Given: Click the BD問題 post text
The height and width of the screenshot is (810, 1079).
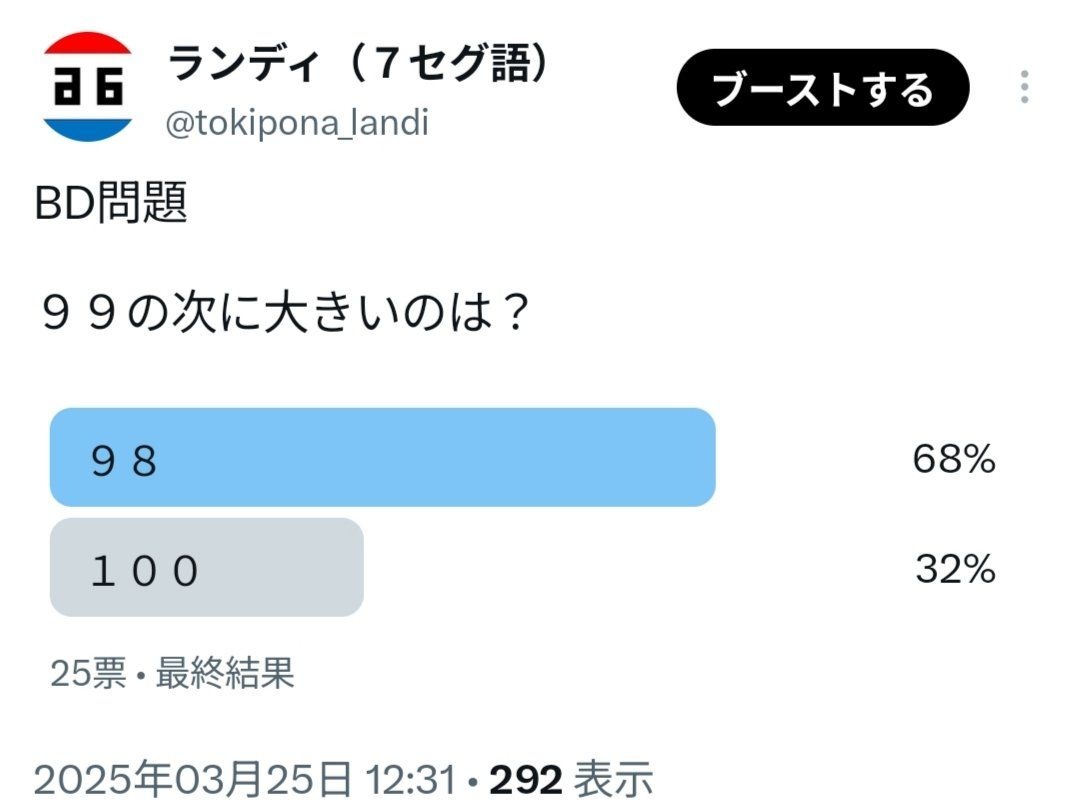Looking at the screenshot, I should pyautogui.click(x=111, y=203).
